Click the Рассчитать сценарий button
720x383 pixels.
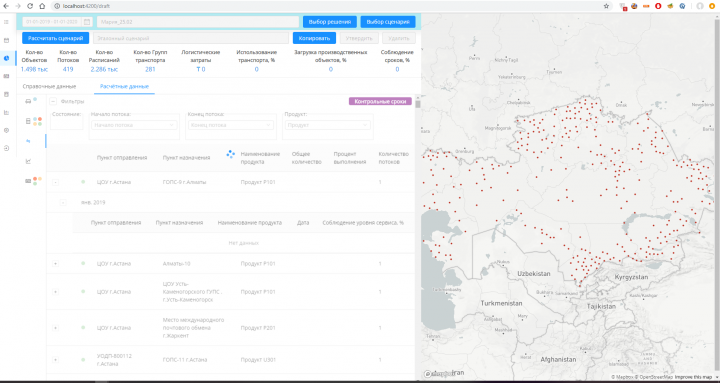56,38
